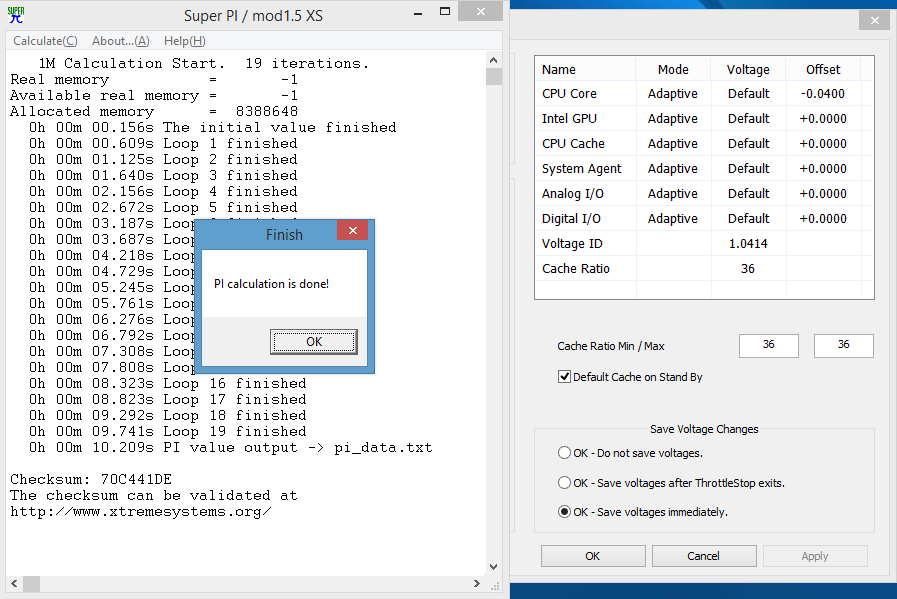Screen dimensions: 897x599
Task: Click the initial value finished line
Action: (x=212, y=127)
